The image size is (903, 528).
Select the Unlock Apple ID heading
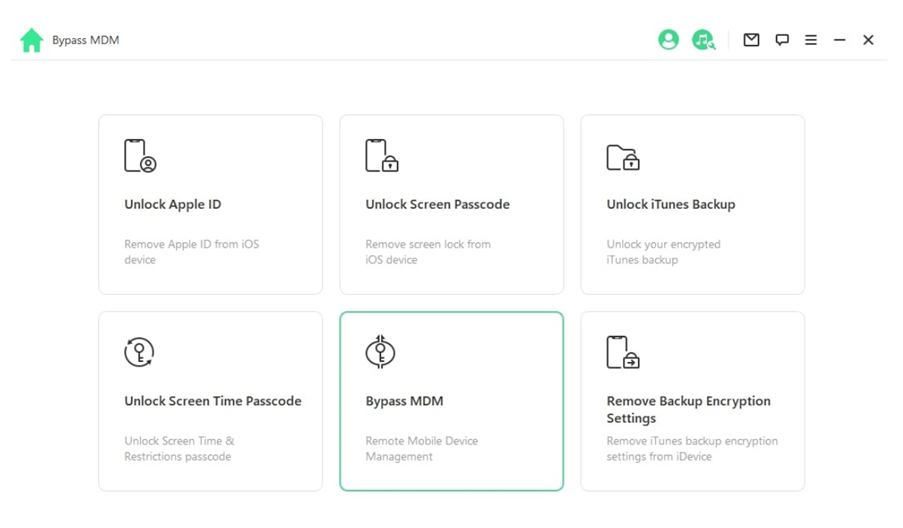click(172, 204)
